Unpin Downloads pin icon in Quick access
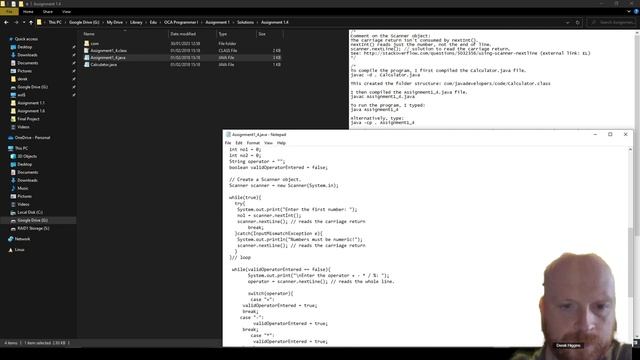This screenshot has width=640, height=360. [73, 55]
